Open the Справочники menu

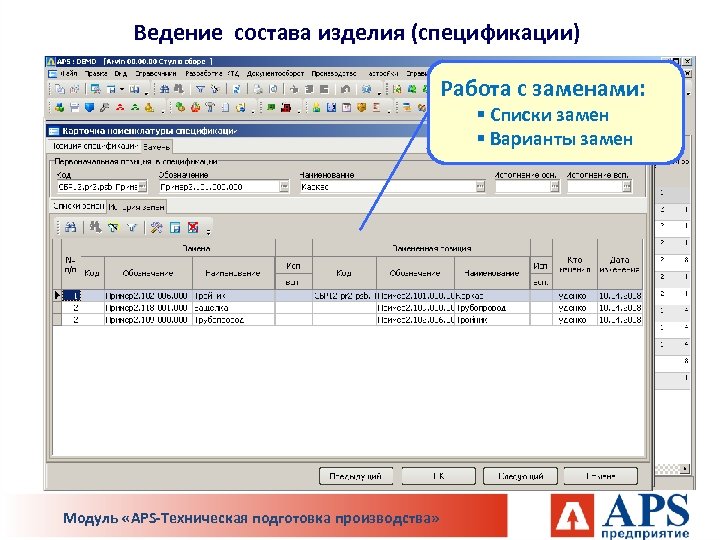(x=156, y=73)
